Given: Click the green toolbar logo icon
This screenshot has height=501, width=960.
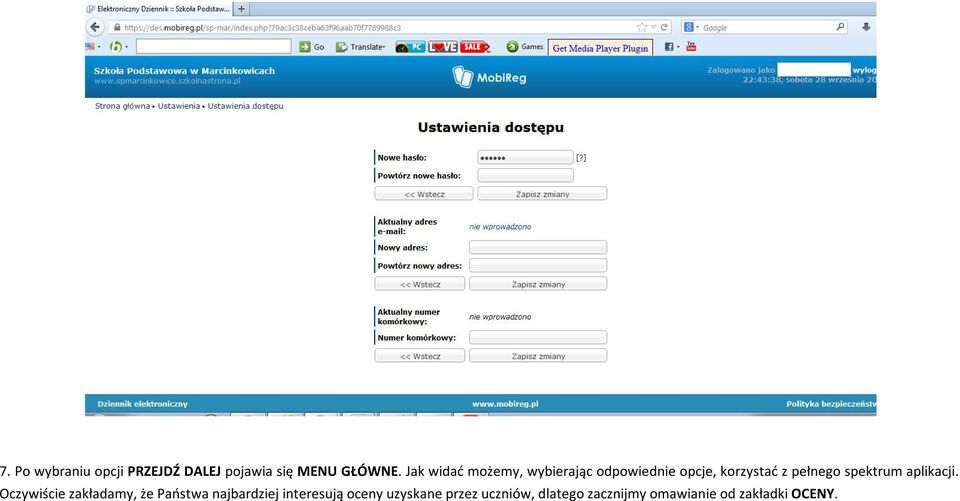Looking at the screenshot, I should tap(115, 47).
